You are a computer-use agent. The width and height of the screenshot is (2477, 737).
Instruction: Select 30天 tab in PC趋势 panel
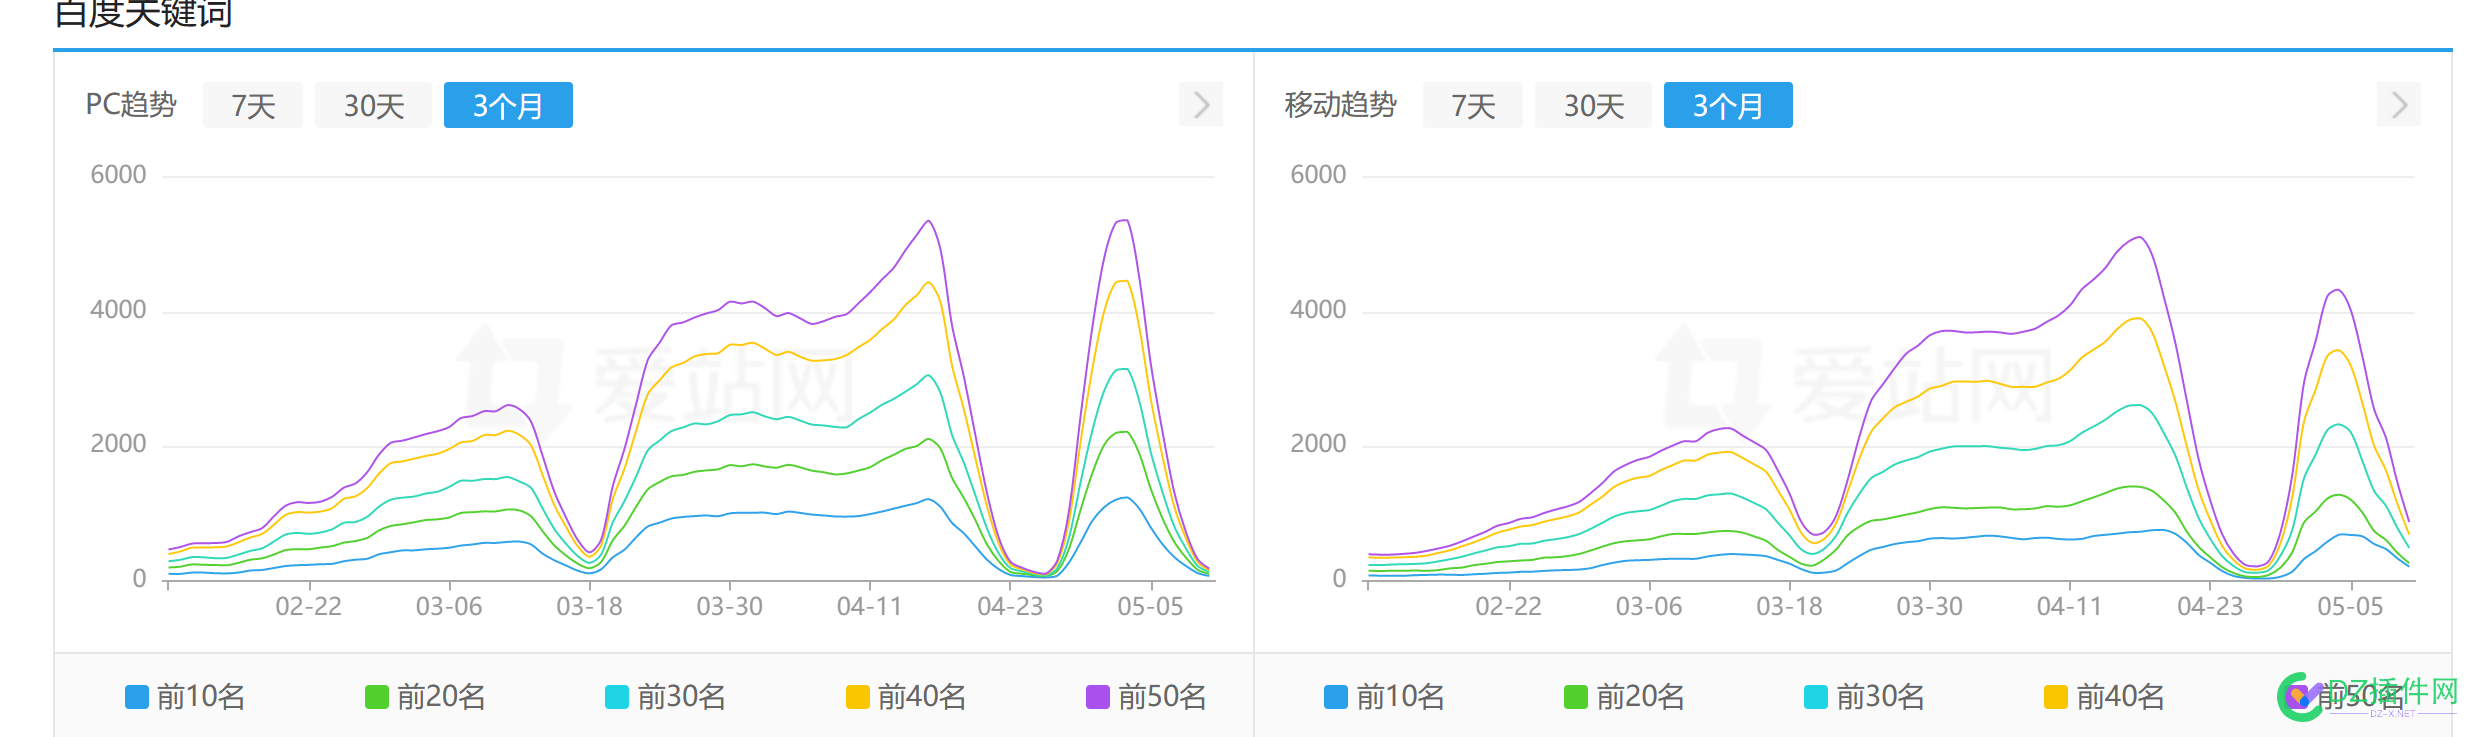point(373,105)
